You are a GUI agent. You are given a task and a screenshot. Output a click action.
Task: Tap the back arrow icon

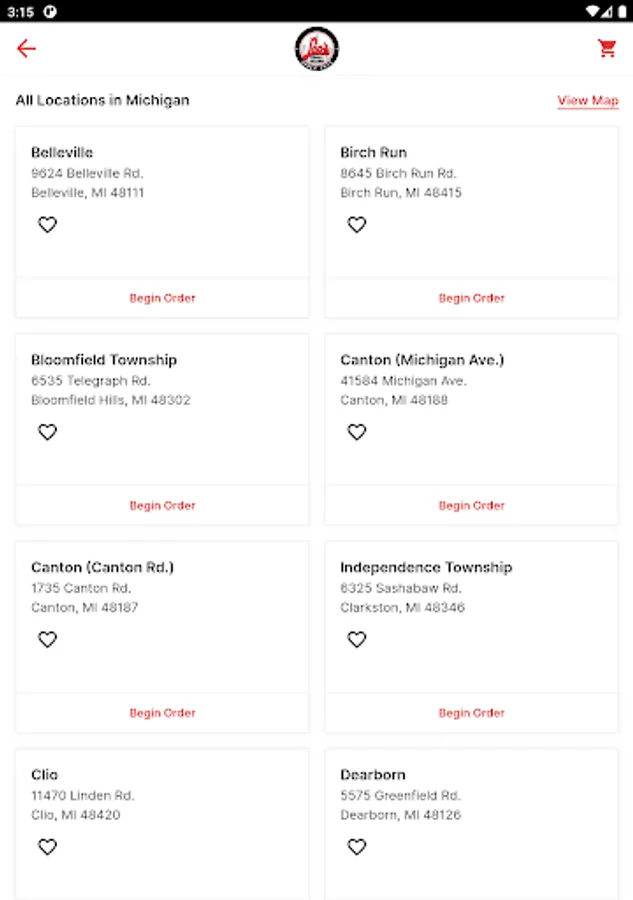[26, 48]
